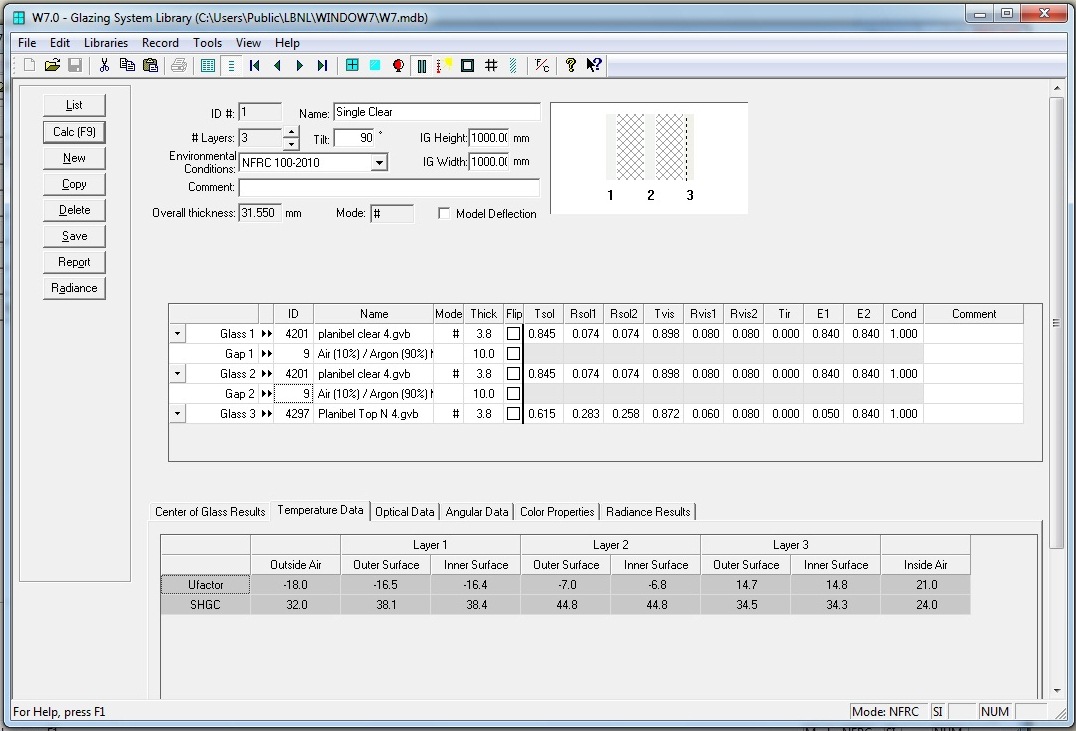Image resolution: width=1076 pixels, height=731 pixels.
Task: Tick Flip checkbox for Glass 2
Action: click(x=513, y=373)
